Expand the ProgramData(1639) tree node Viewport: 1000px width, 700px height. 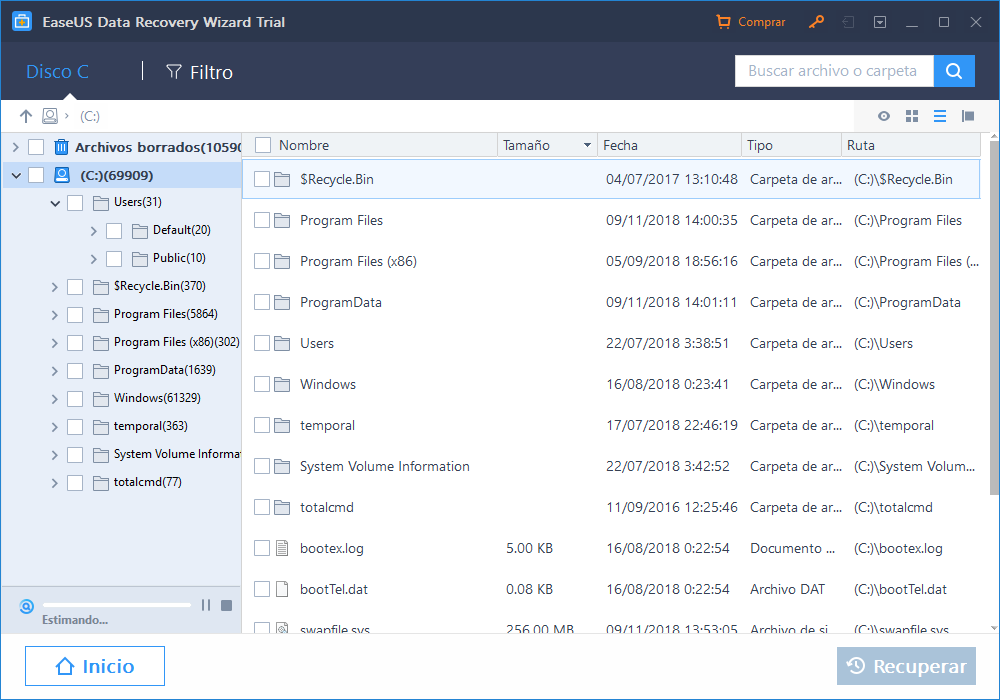(x=55, y=371)
